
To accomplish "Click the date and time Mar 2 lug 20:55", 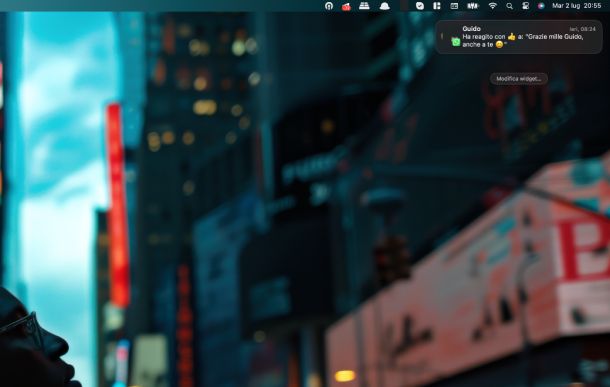I will tap(577, 6).
